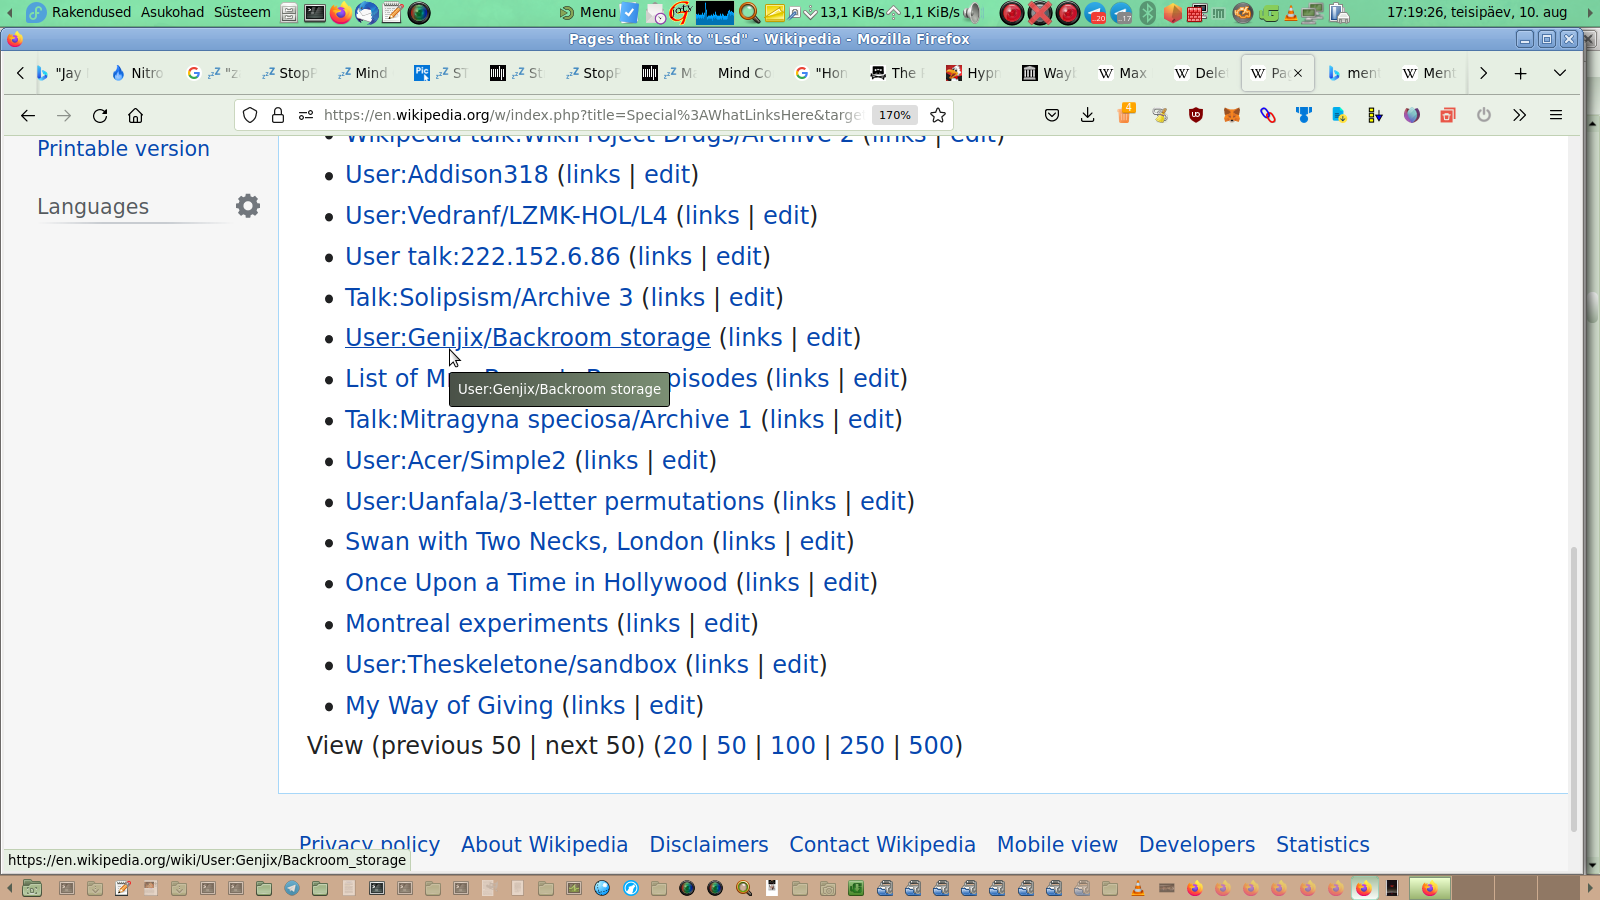Open My Way of Giving link
This screenshot has width=1600, height=900.
(x=449, y=706)
